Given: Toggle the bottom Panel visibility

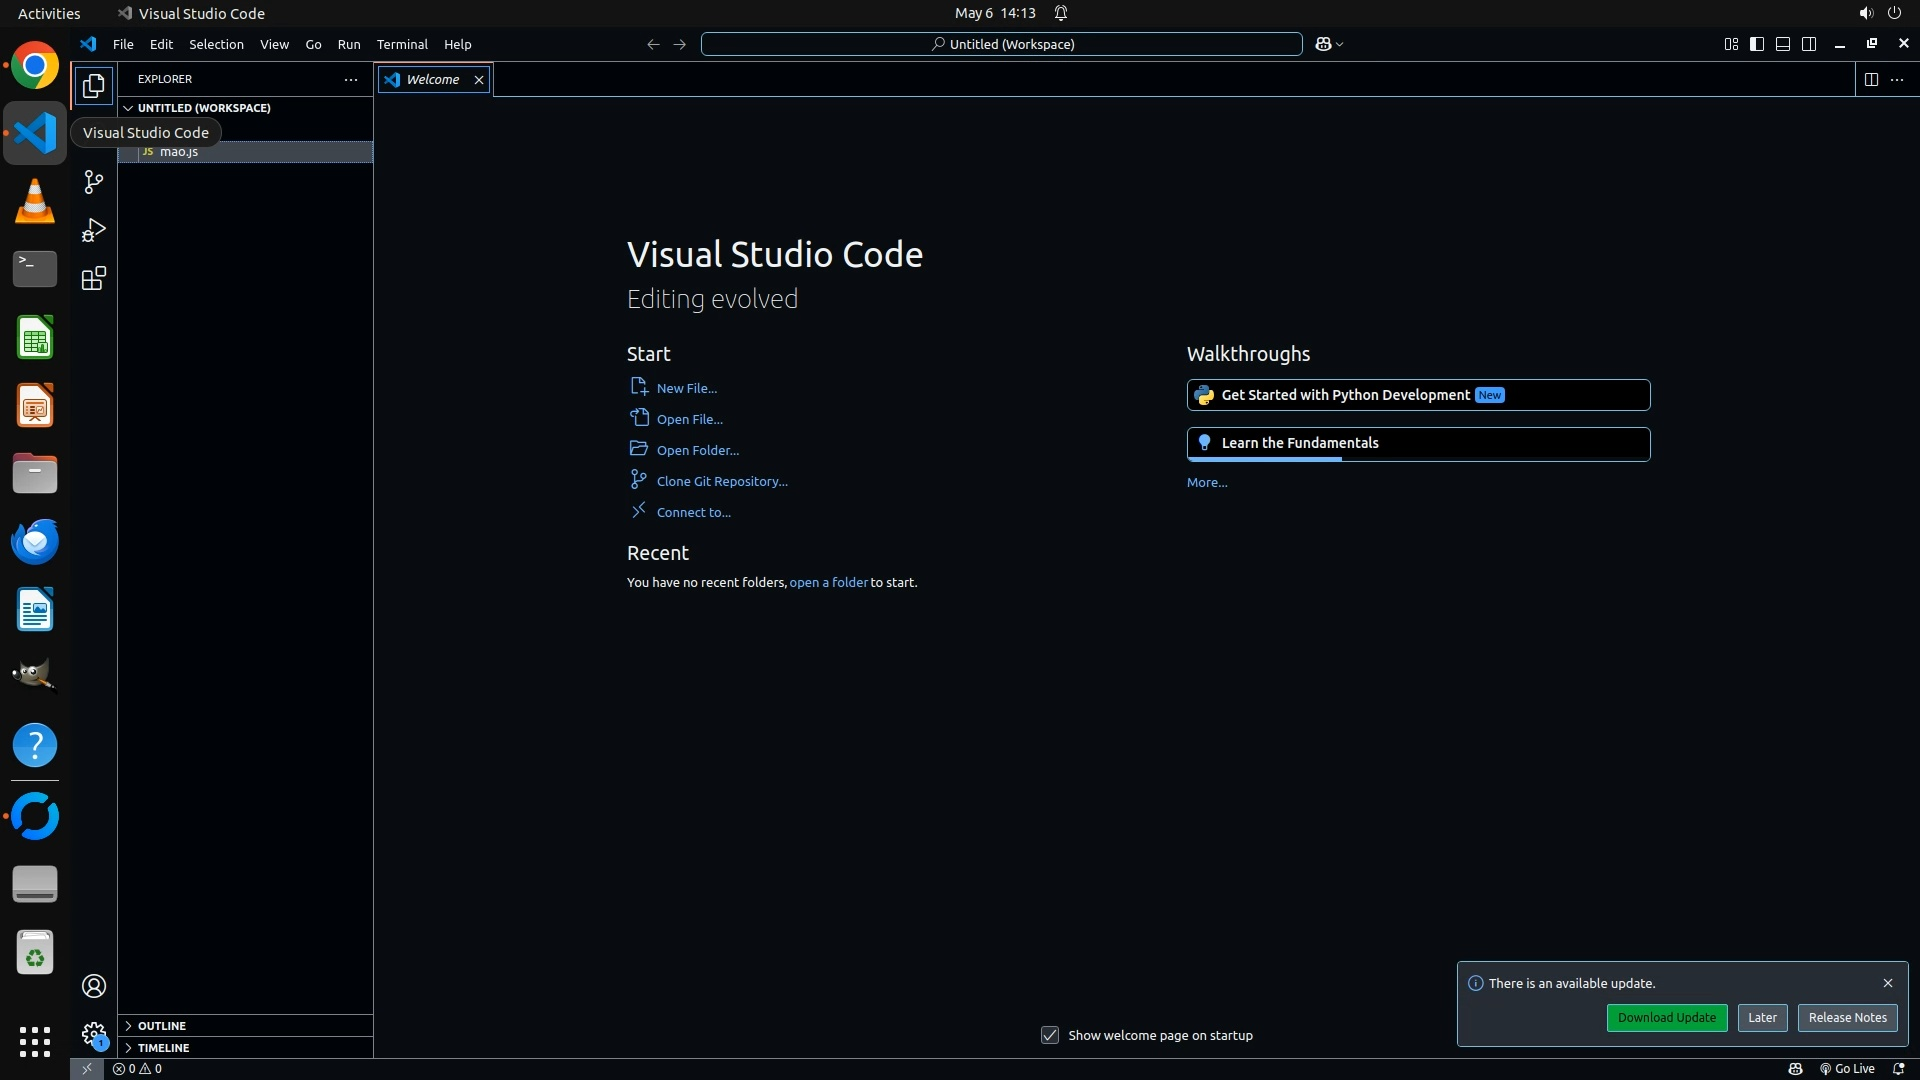Looking at the screenshot, I should [1782, 44].
